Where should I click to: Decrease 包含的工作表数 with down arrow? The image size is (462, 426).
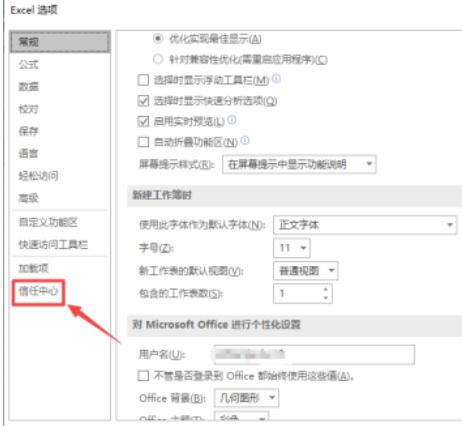[x=326, y=298]
